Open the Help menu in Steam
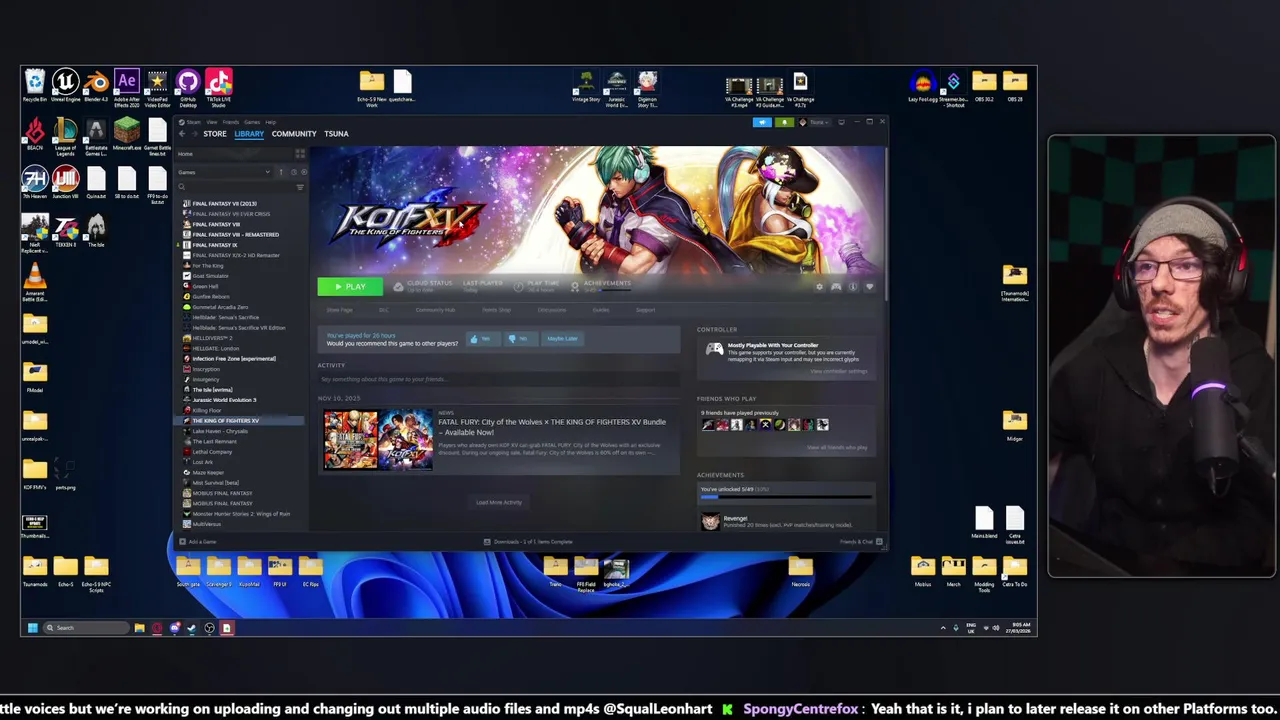The height and width of the screenshot is (720, 1280). tap(270, 122)
